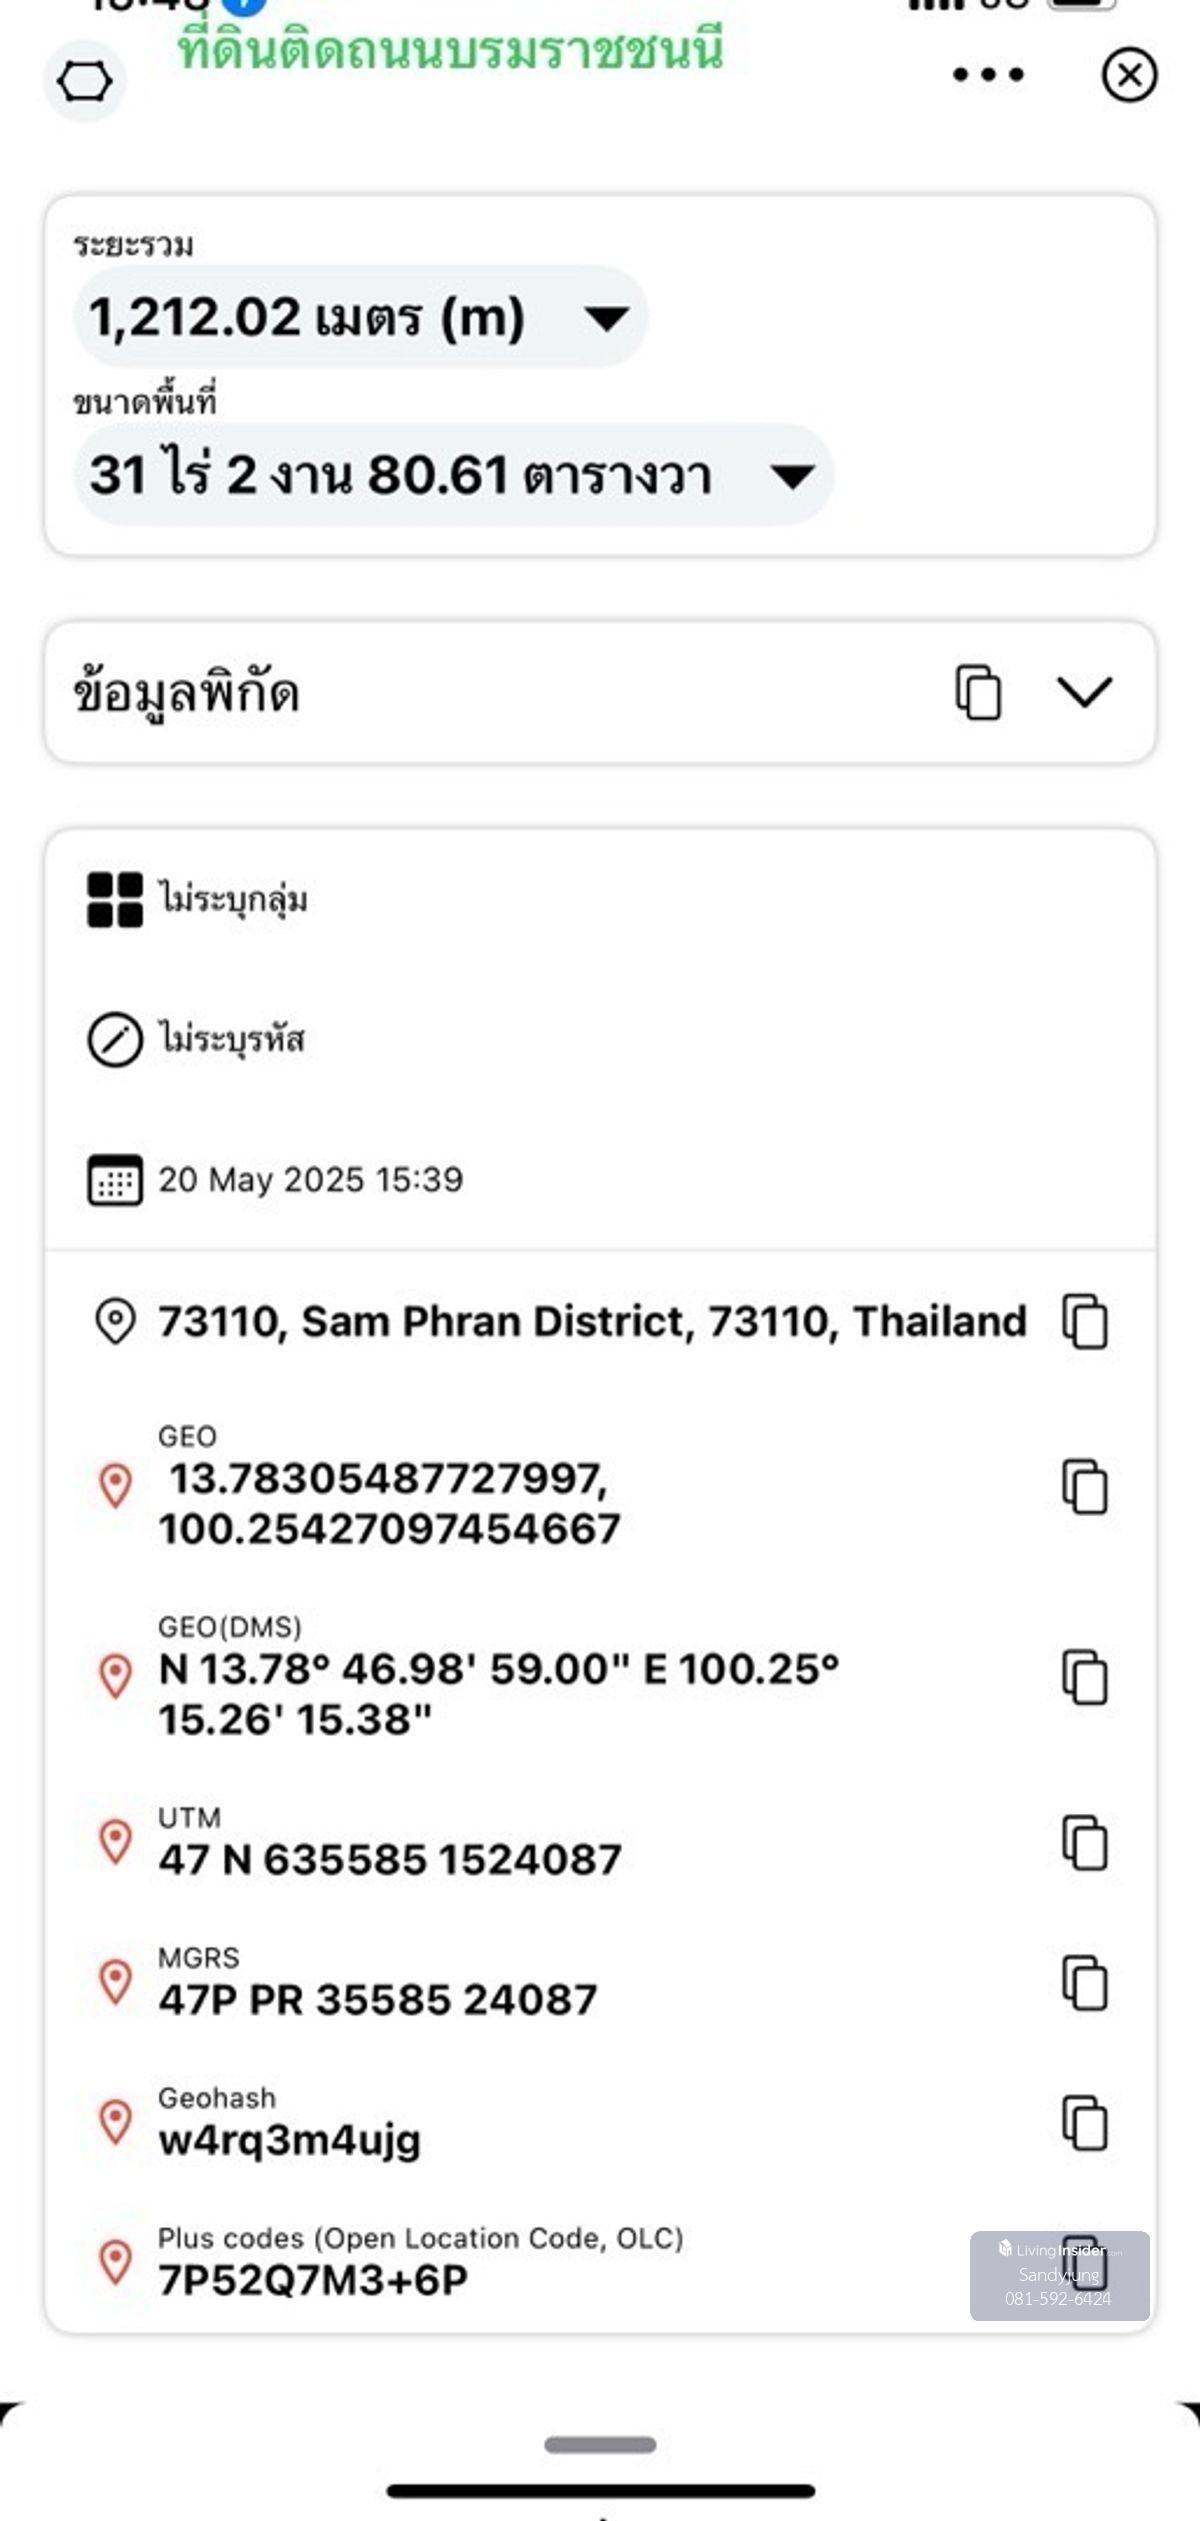The image size is (1200, 2521).
Task: Copy the MGRS coordinate value
Action: click(x=1085, y=1983)
